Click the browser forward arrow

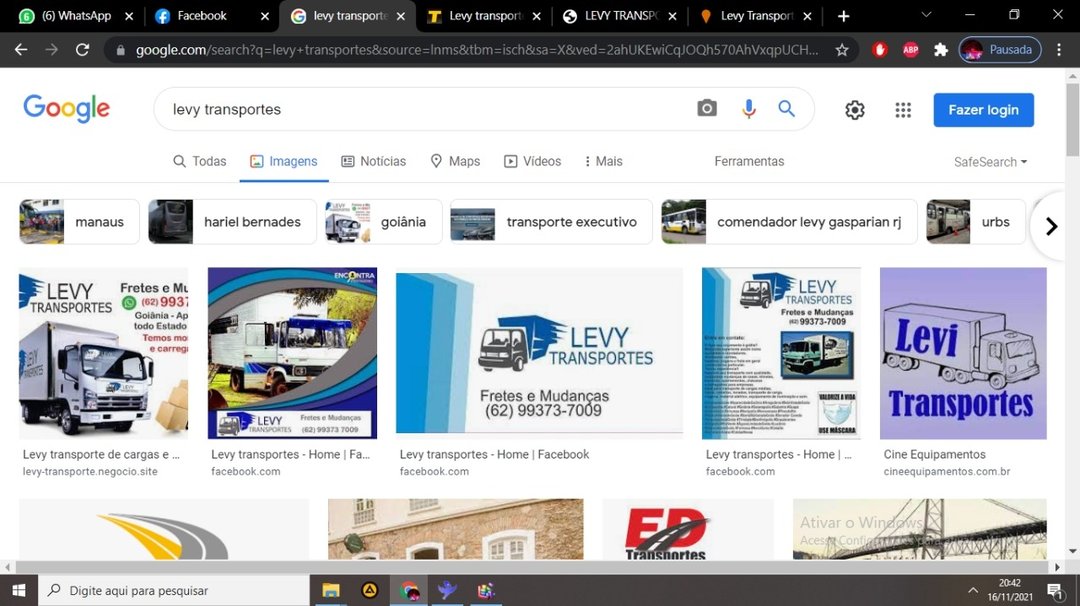[52, 50]
